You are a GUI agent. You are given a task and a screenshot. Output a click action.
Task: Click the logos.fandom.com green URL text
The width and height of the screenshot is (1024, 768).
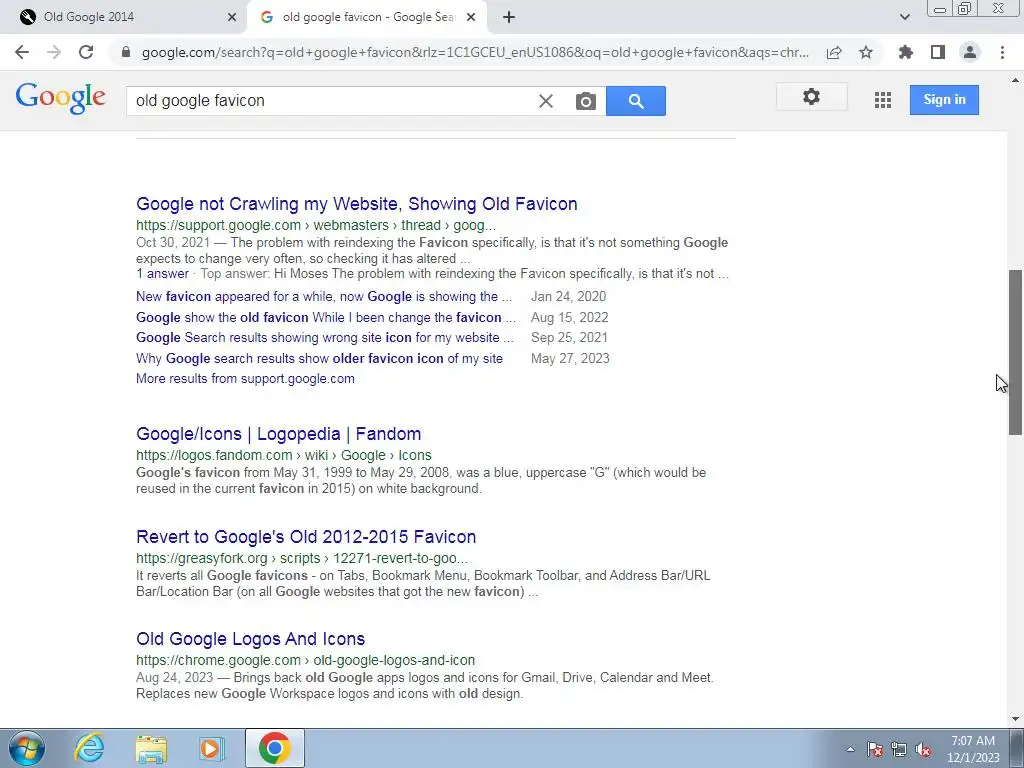pyautogui.click(x=283, y=455)
